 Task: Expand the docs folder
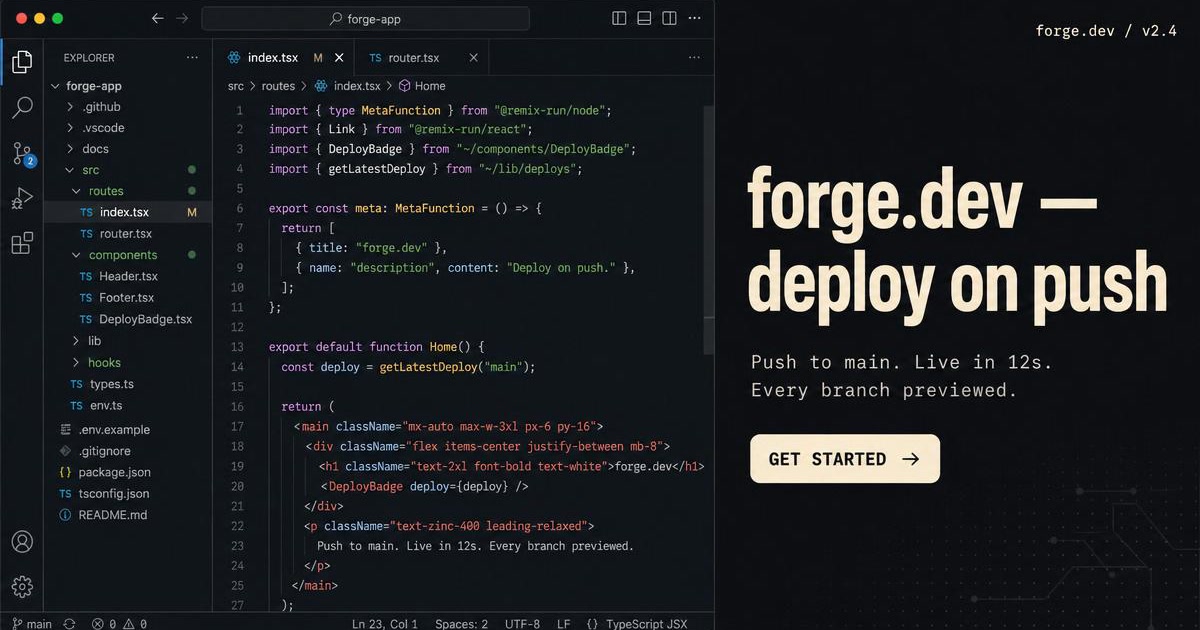(x=128, y=149)
